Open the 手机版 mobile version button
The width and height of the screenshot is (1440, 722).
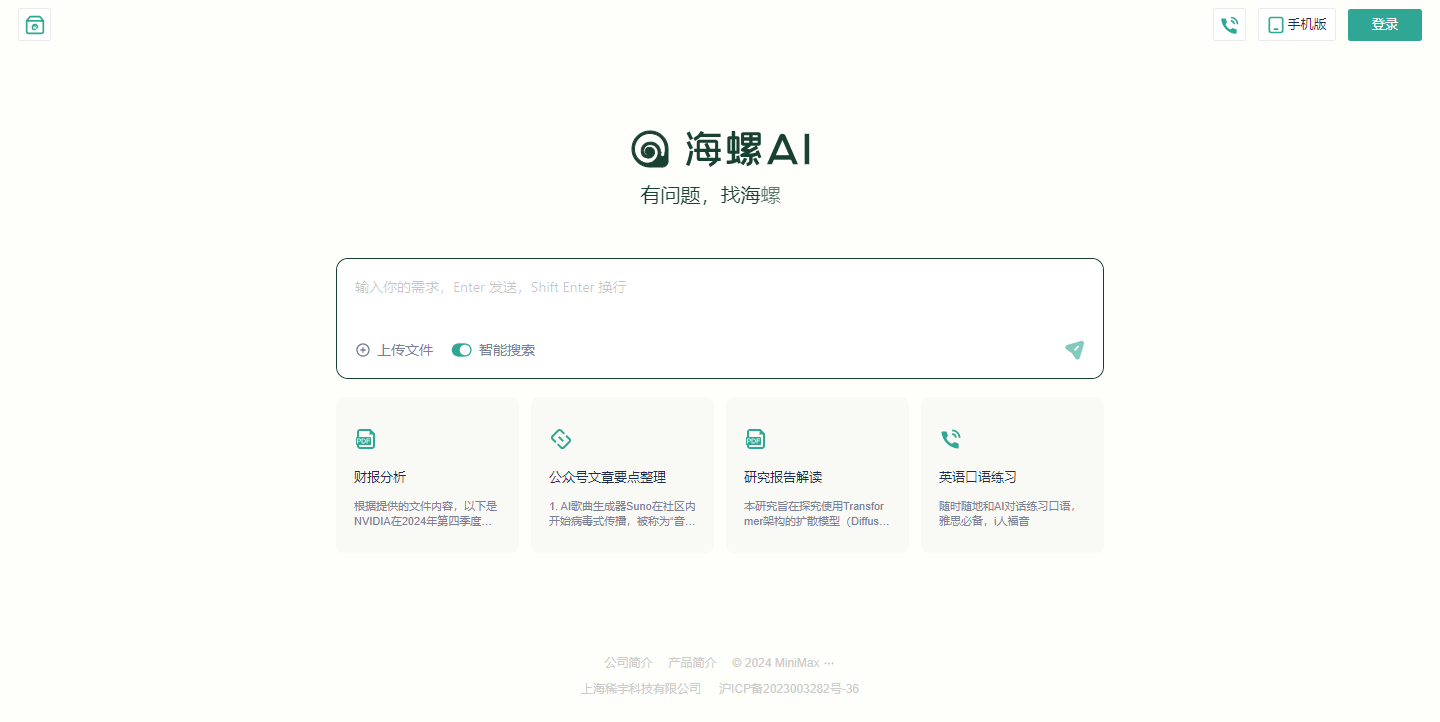coord(1297,25)
